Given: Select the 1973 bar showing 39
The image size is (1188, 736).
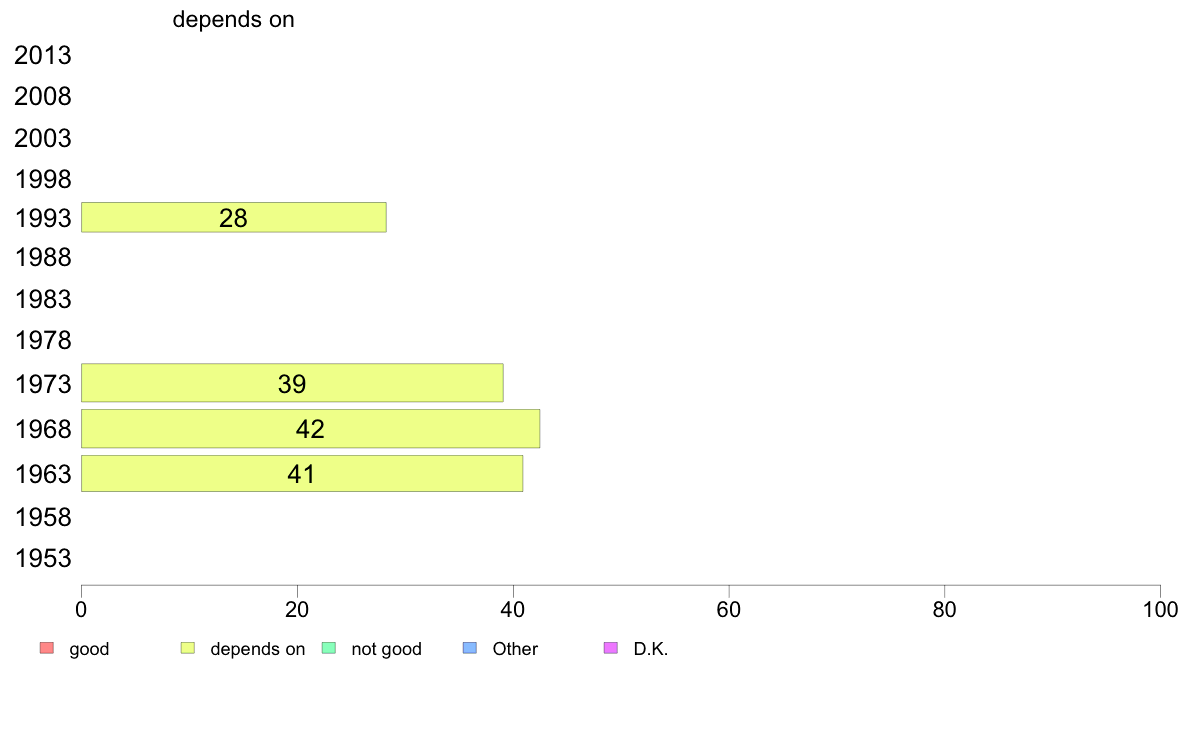Looking at the screenshot, I should pyautogui.click(x=292, y=383).
